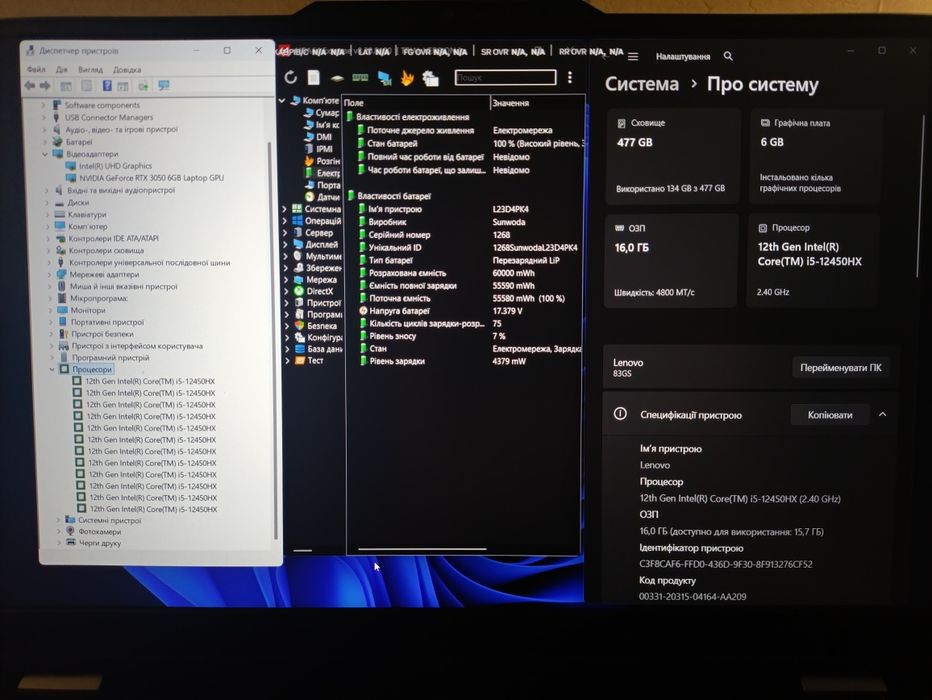Select Сумарна item in AIDA64 tree
The image size is (932, 700).
[x=322, y=113]
